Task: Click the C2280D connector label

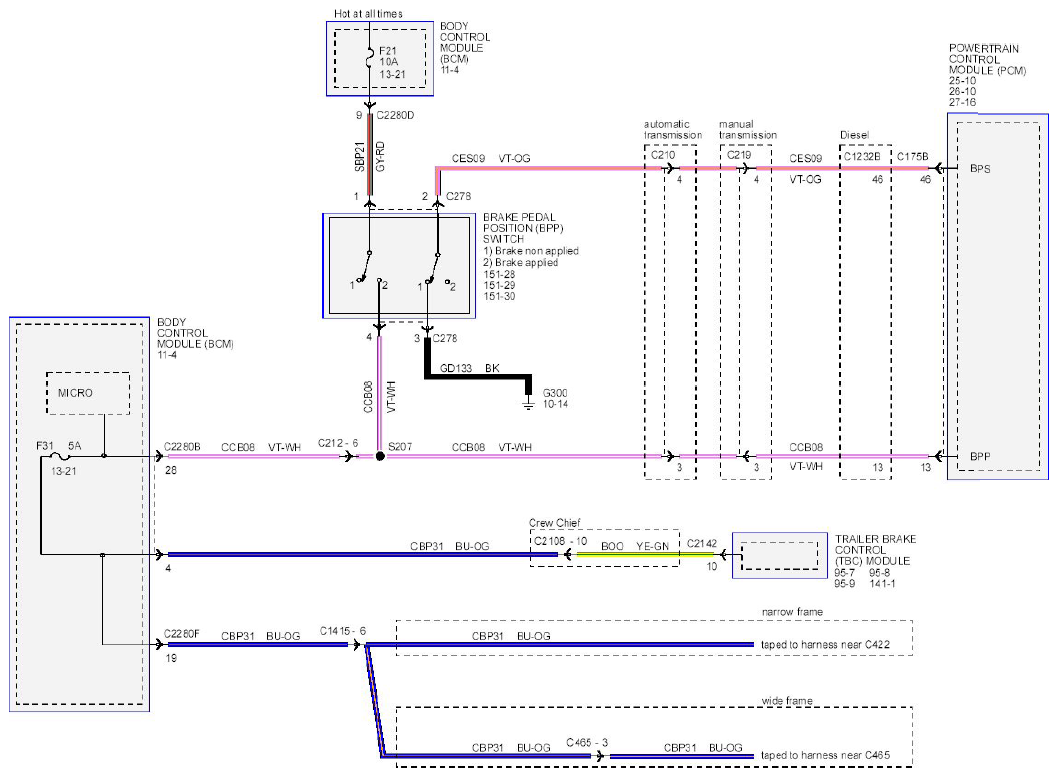Action: pos(395,115)
